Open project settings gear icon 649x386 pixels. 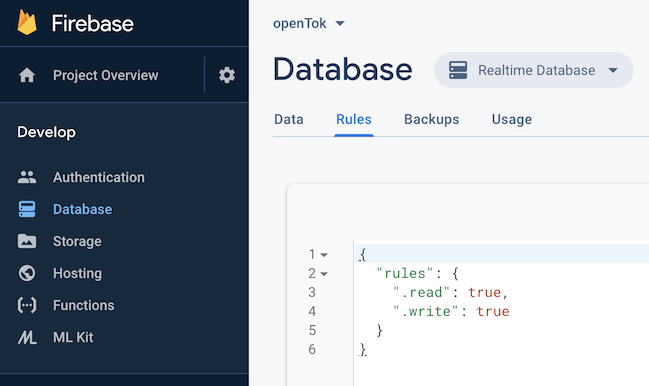[x=227, y=75]
